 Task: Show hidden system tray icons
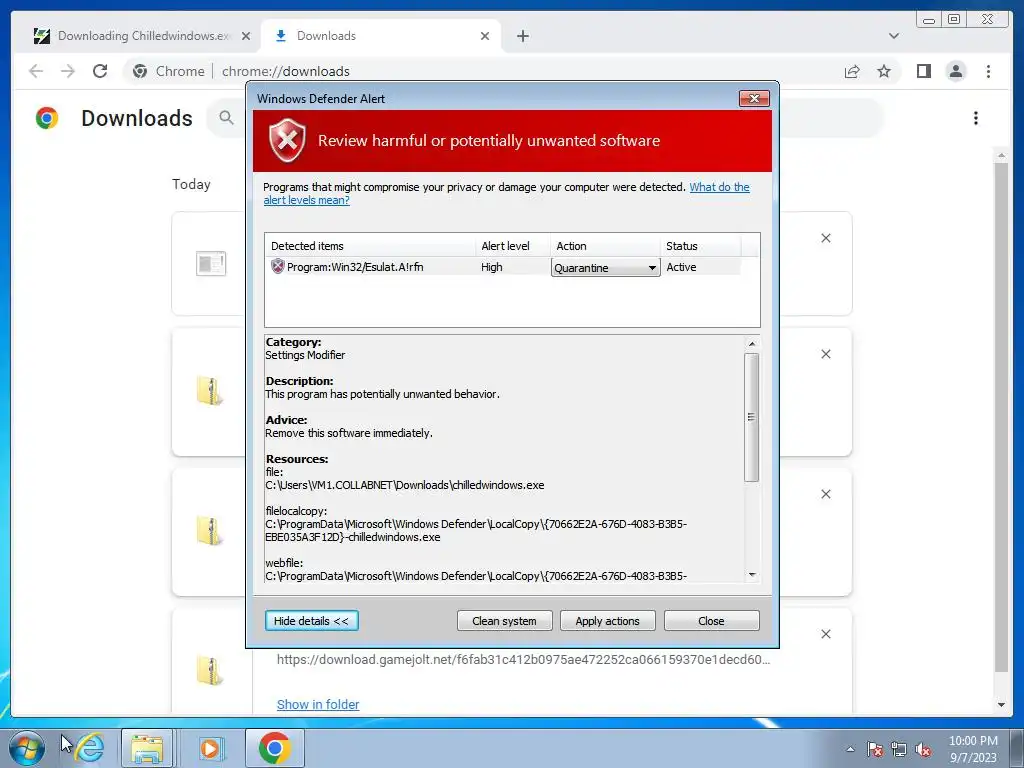850,749
